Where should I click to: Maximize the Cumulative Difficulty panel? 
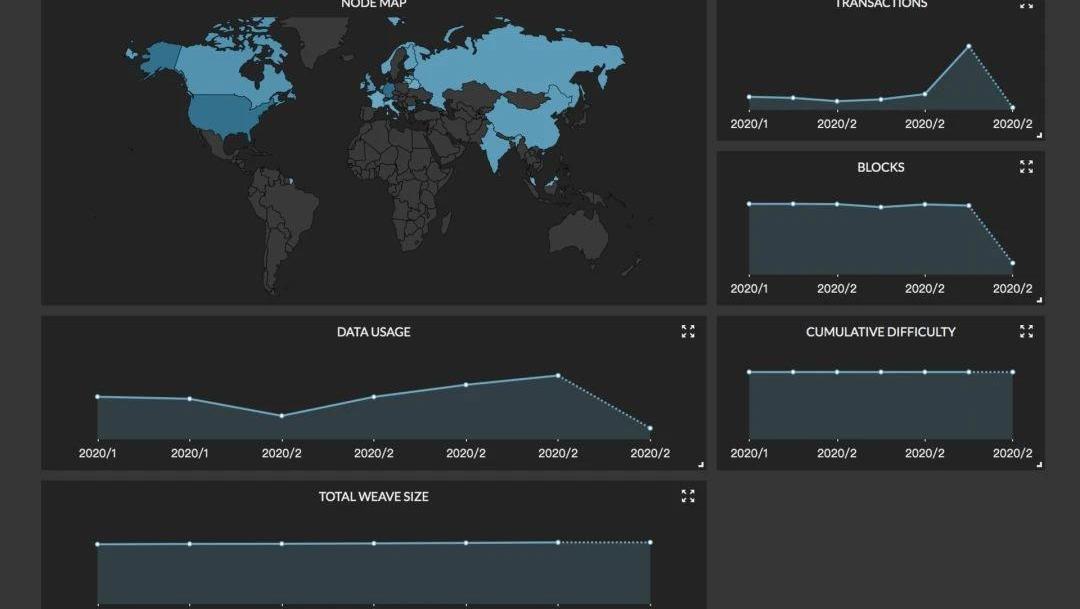coord(1026,331)
